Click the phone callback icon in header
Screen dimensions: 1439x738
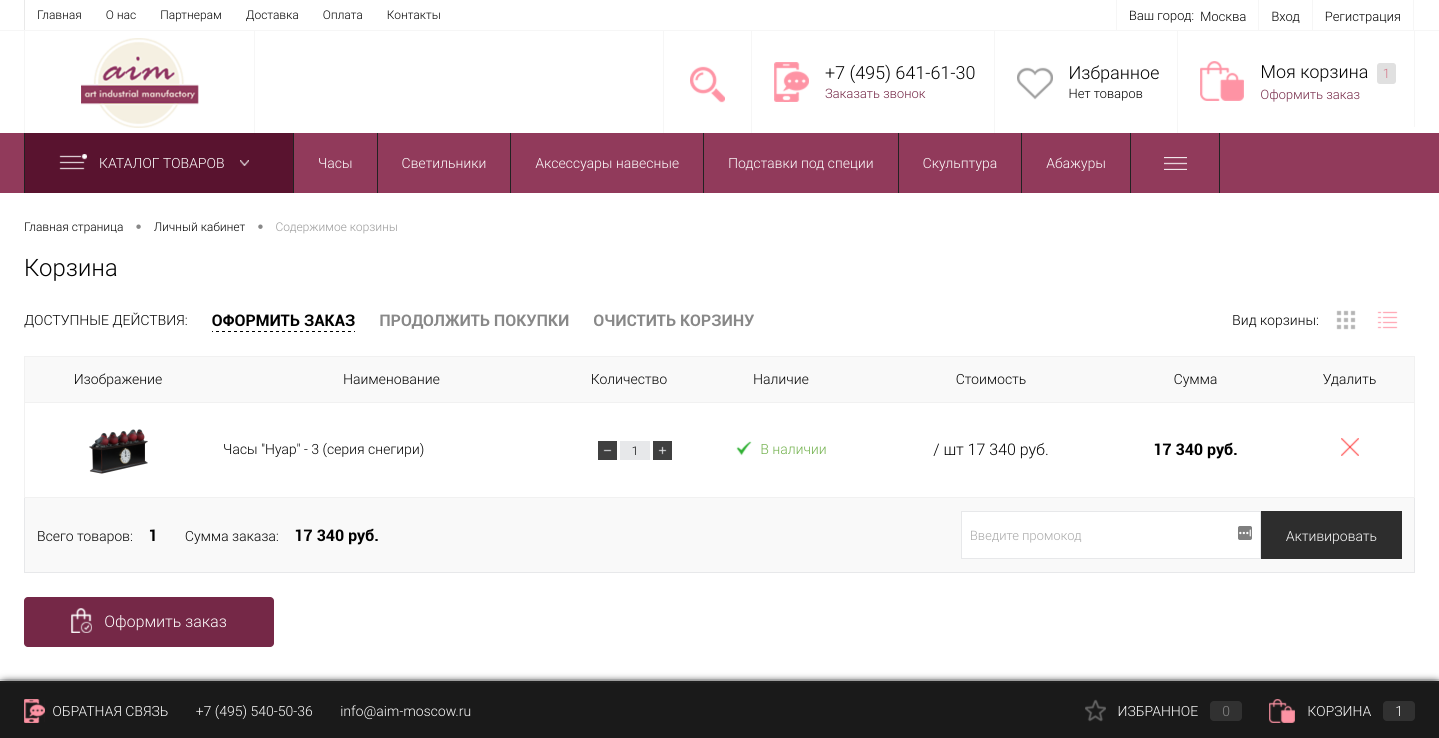point(791,82)
